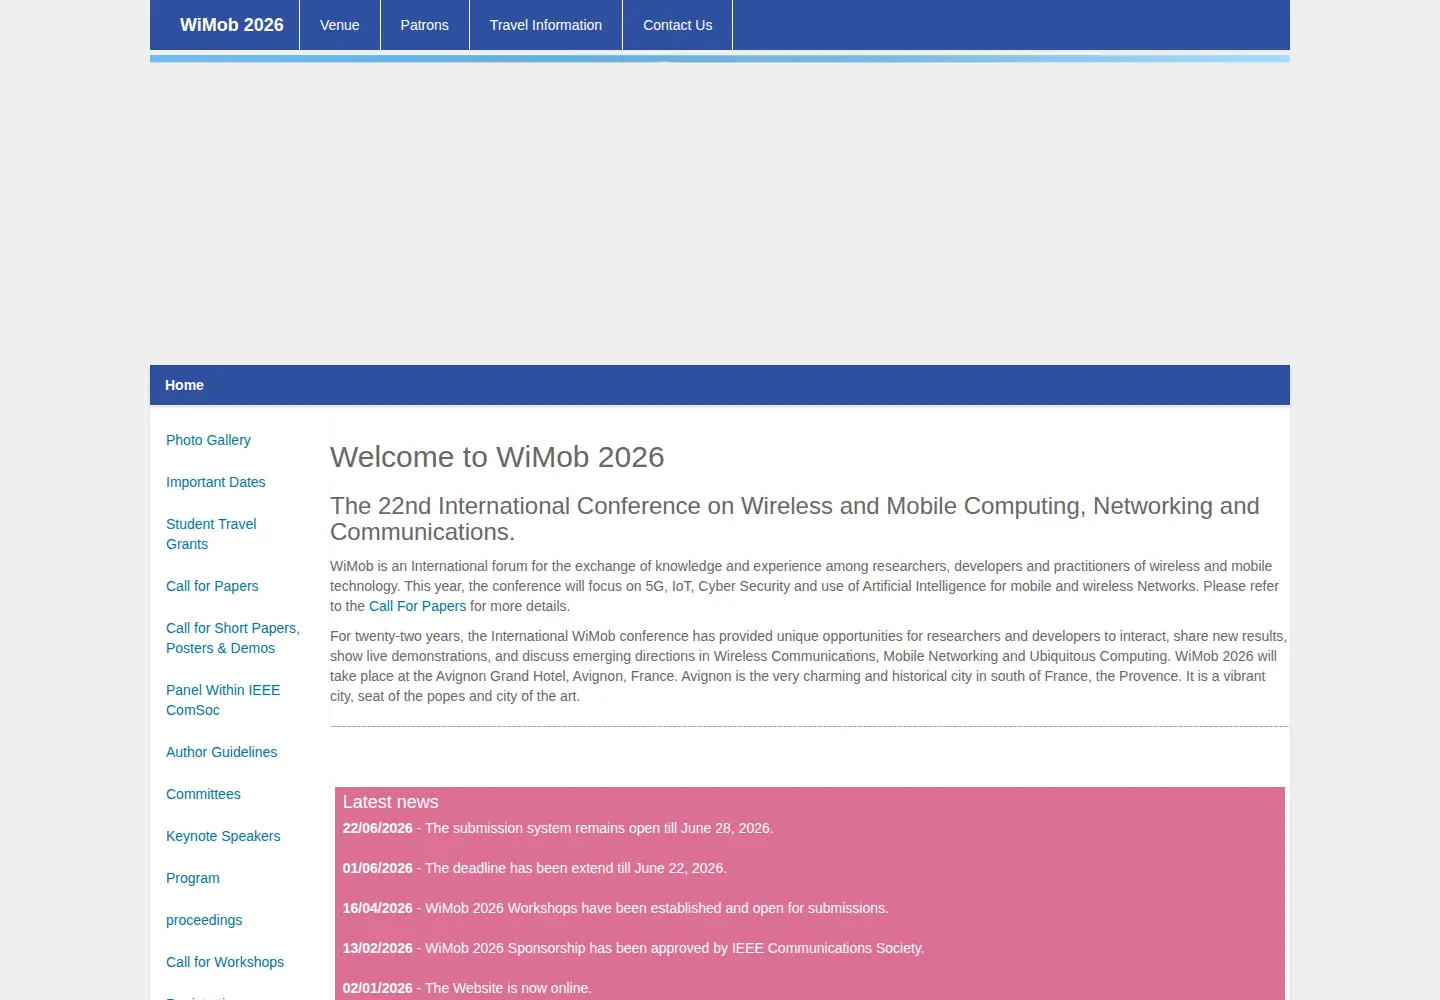Click the 22nd International Conference subtitle

795,519
